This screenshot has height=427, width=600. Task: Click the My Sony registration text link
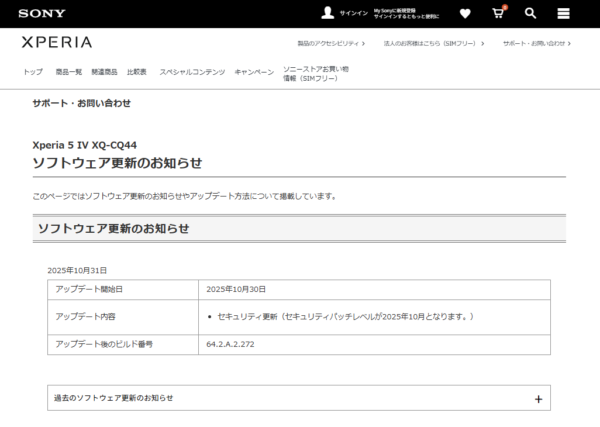click(x=406, y=14)
